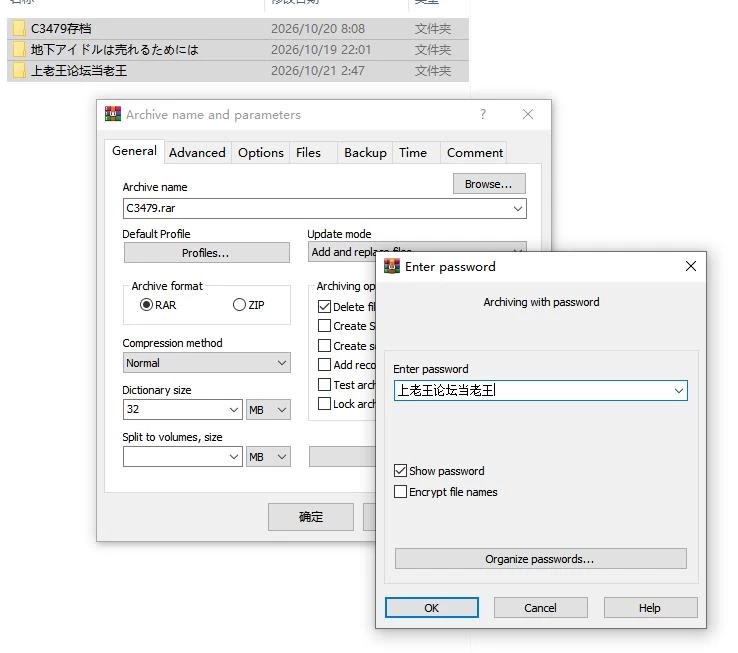
Task: Close the Archive name and parameters dialog
Action: pyautogui.click(x=528, y=114)
